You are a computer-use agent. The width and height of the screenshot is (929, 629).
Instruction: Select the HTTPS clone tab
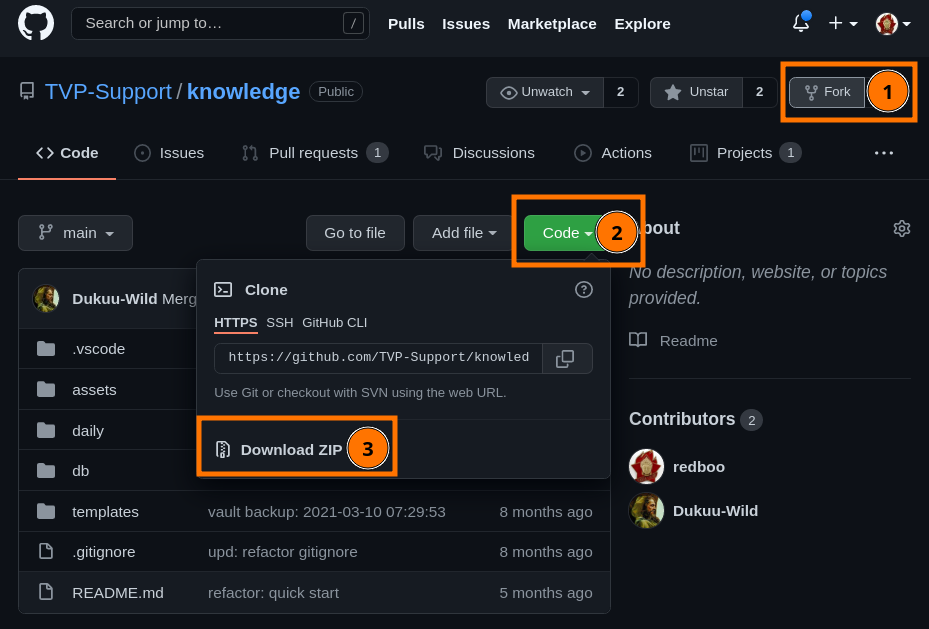(235, 323)
